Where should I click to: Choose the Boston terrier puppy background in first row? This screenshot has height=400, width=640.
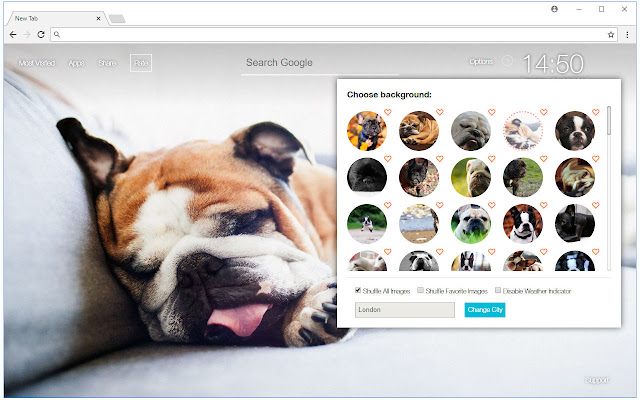click(x=575, y=131)
